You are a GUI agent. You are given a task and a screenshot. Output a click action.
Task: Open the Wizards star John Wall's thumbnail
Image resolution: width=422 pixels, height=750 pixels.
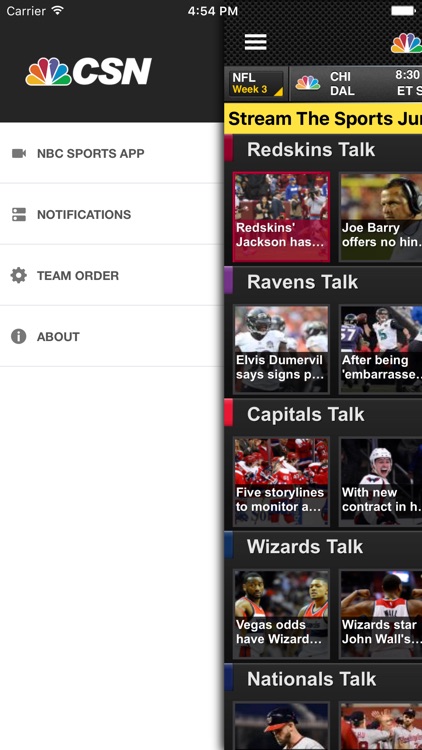381,614
